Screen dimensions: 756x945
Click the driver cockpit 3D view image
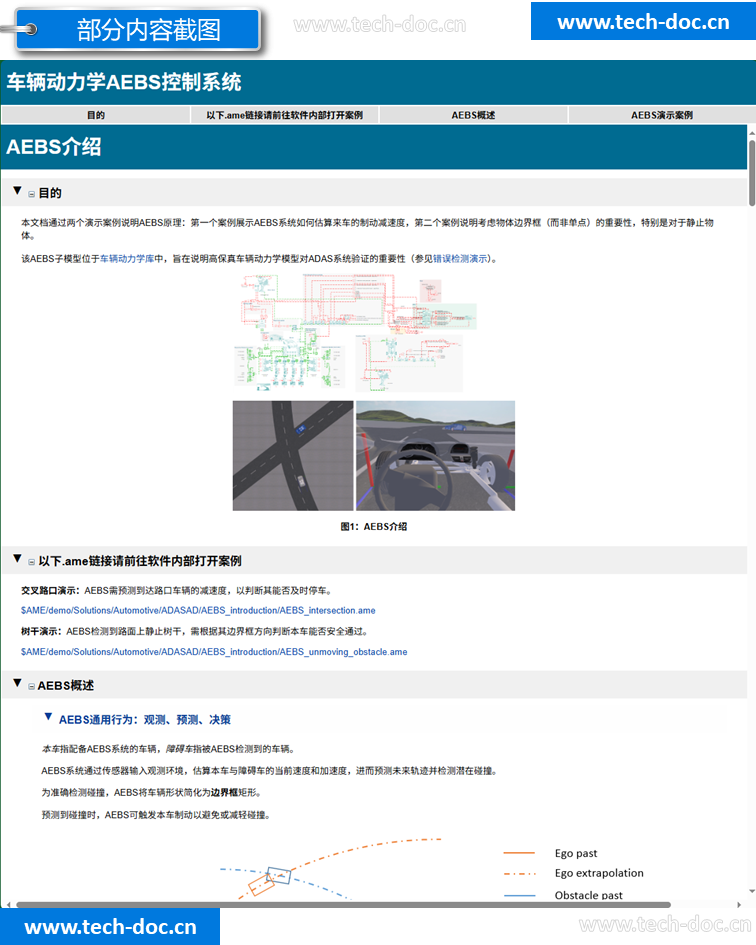click(435, 456)
